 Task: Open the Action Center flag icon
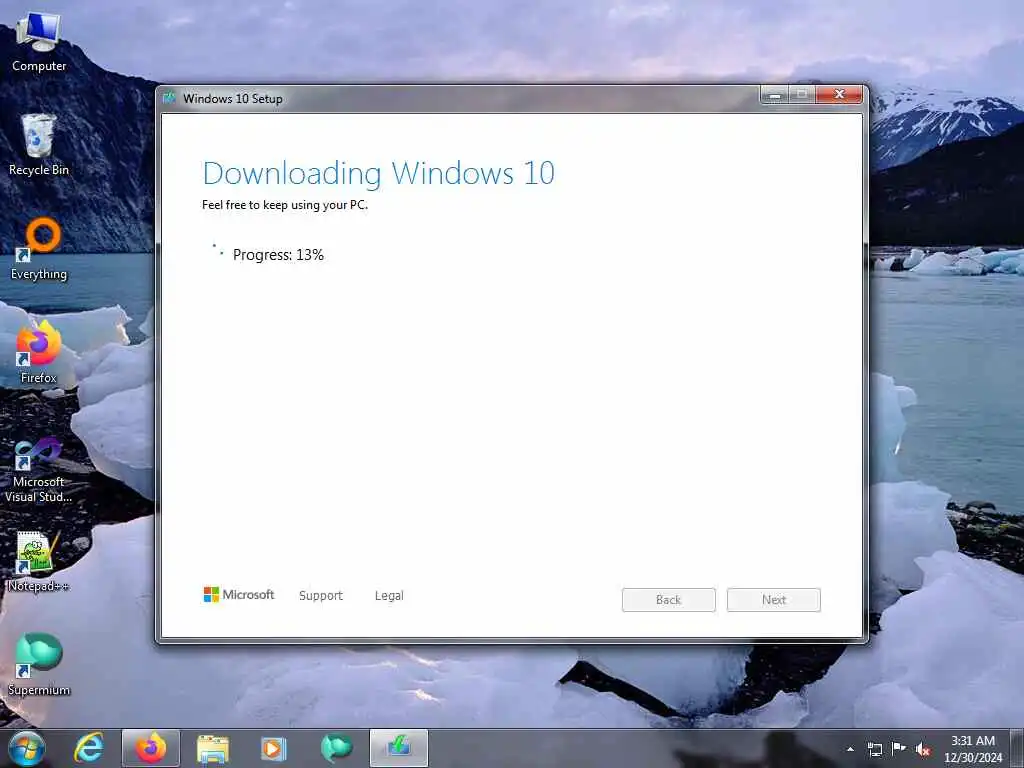[x=899, y=749]
